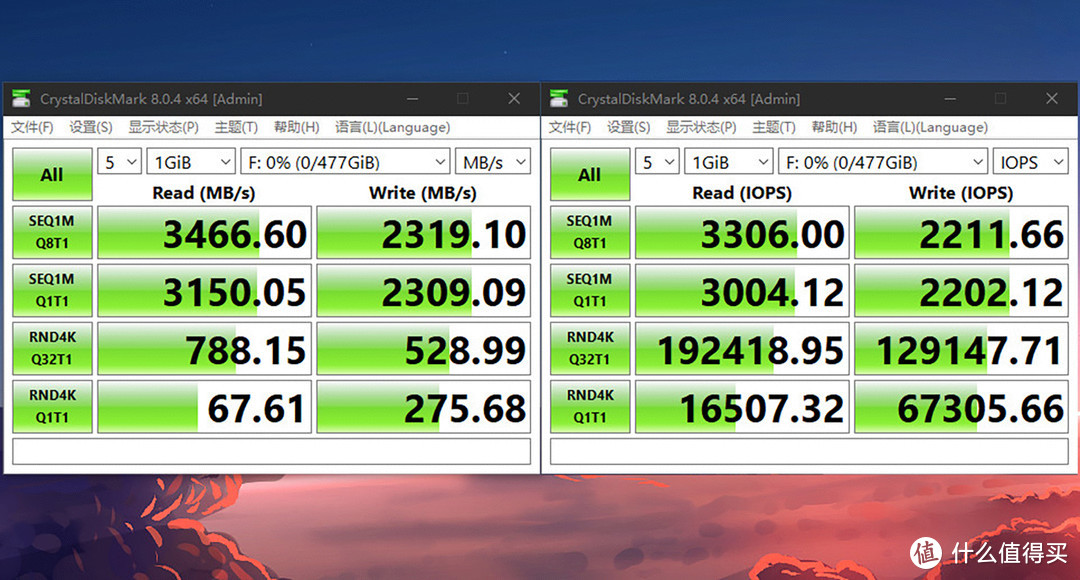The height and width of the screenshot is (580, 1080).
Task: Open 主题(T) menu in right window
Action: pos(773,127)
